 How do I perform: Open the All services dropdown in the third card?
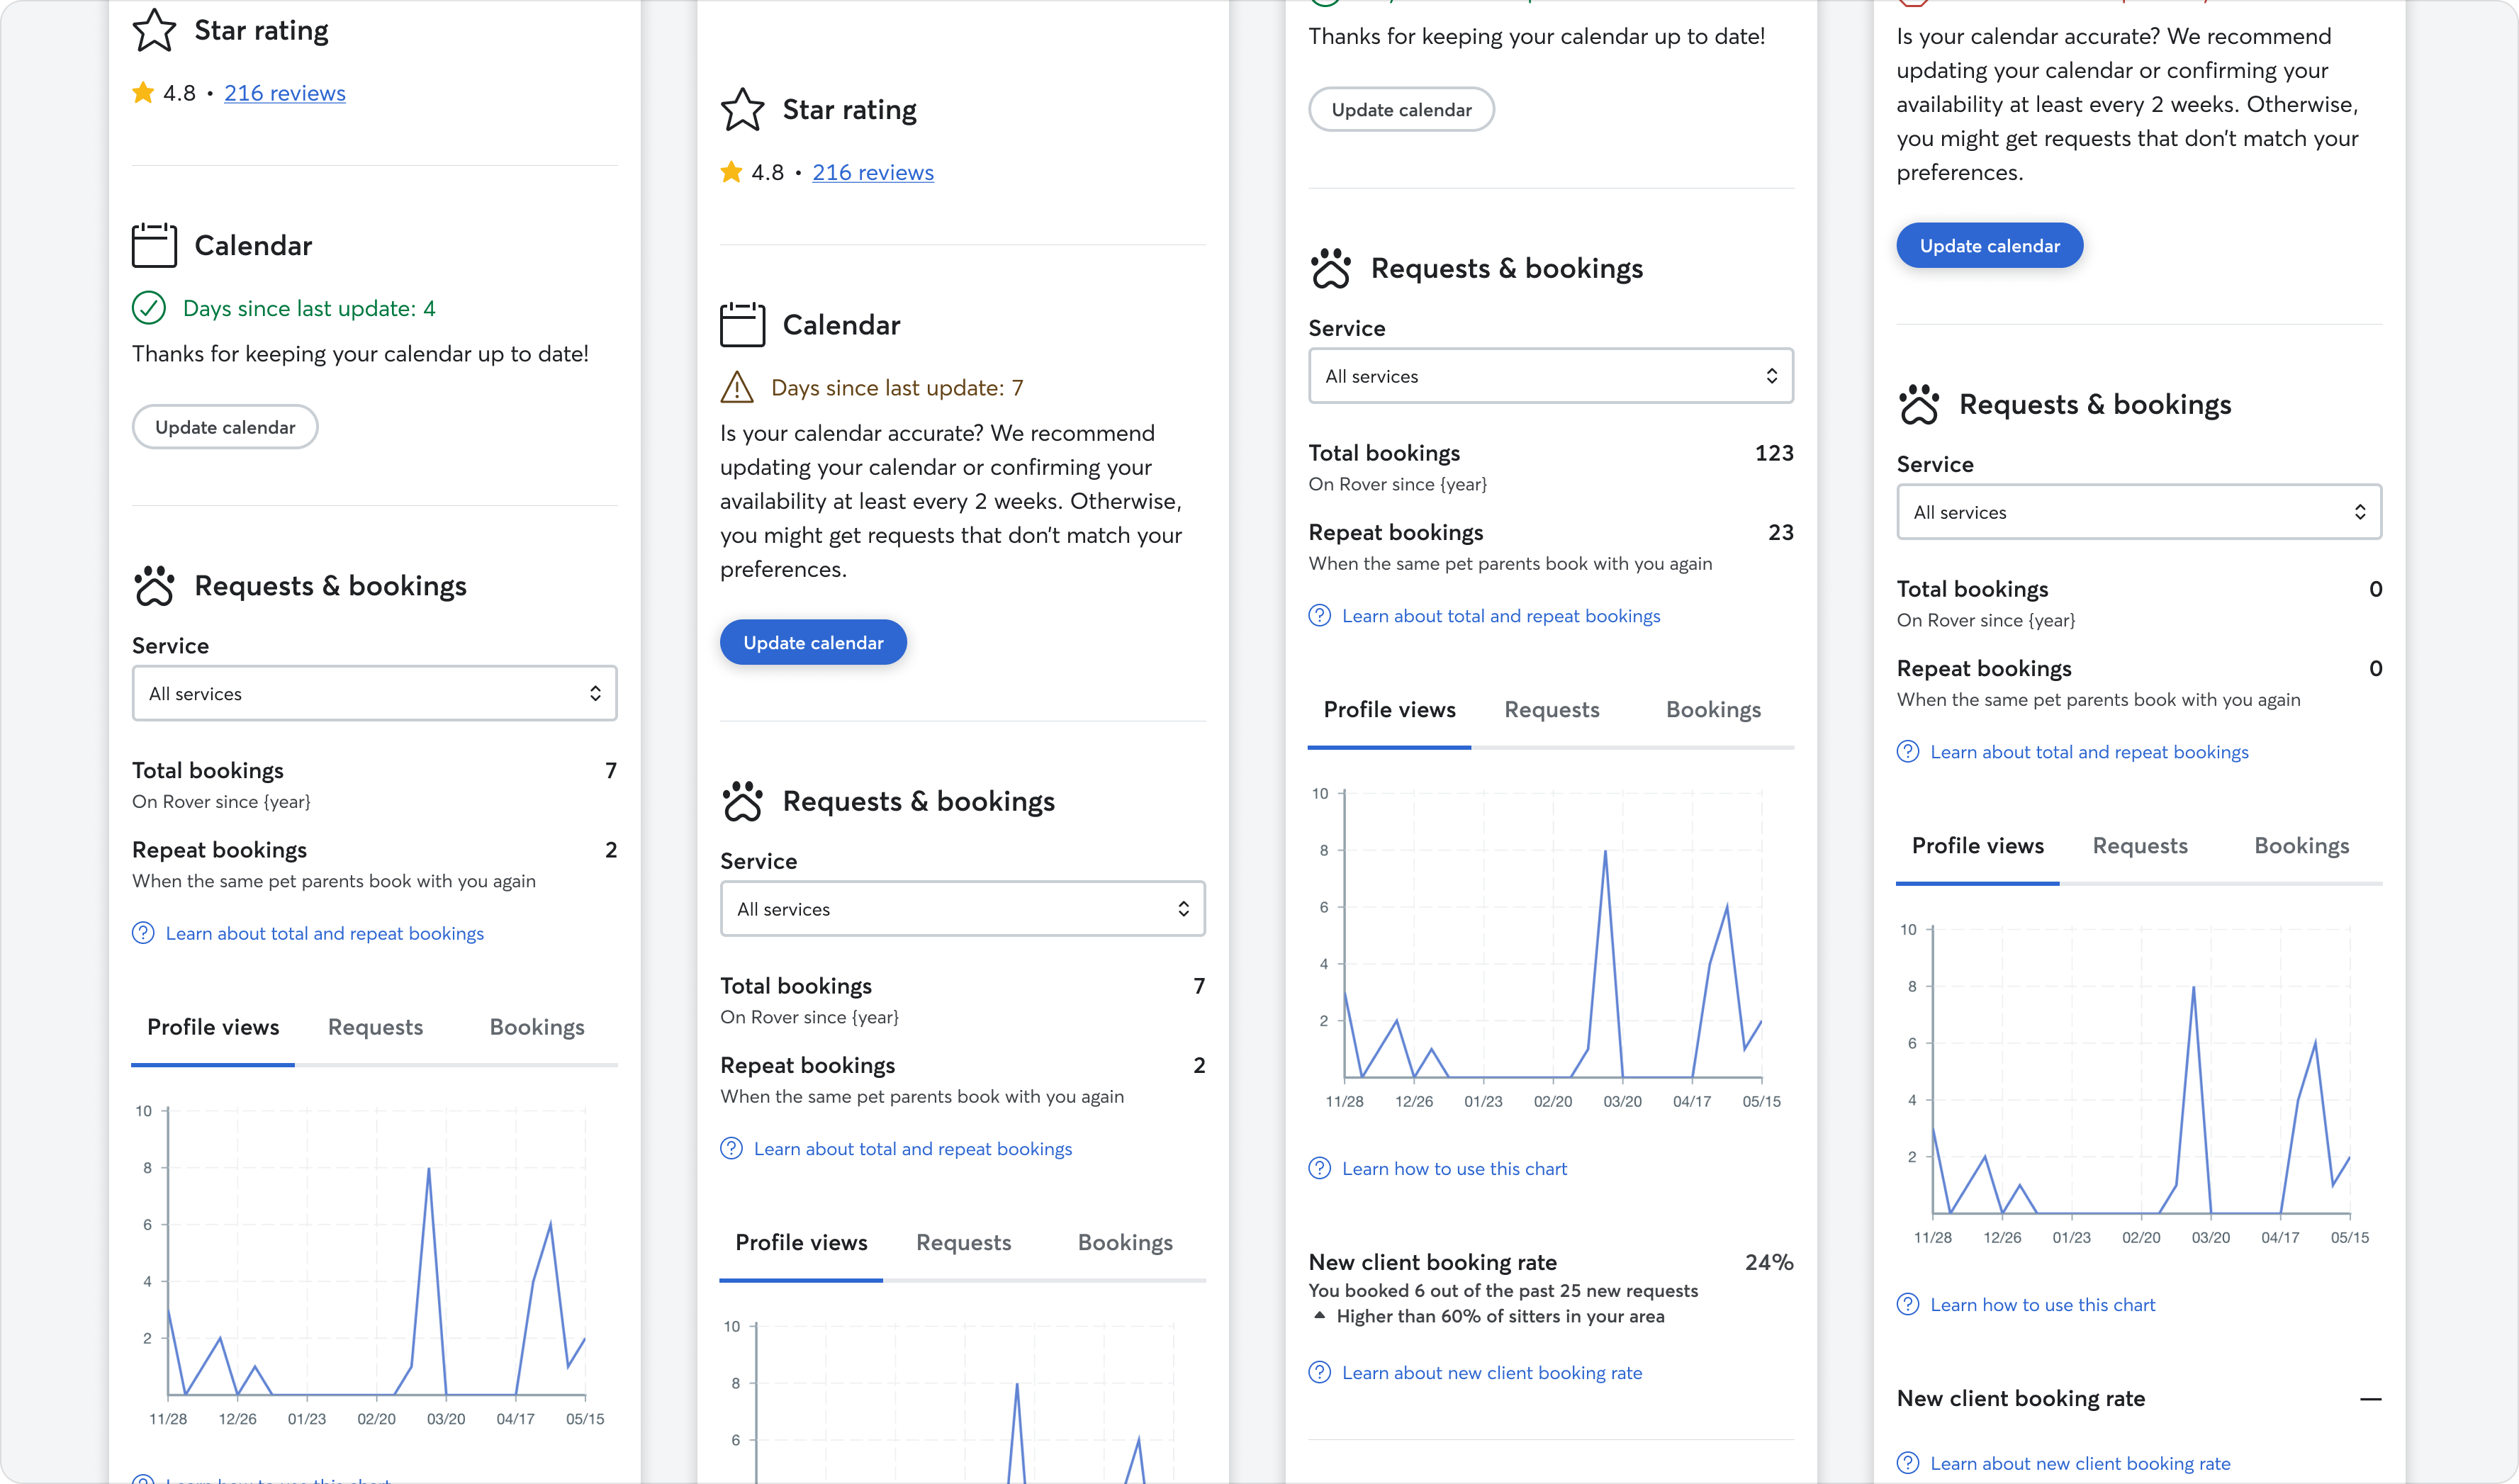click(x=1550, y=376)
